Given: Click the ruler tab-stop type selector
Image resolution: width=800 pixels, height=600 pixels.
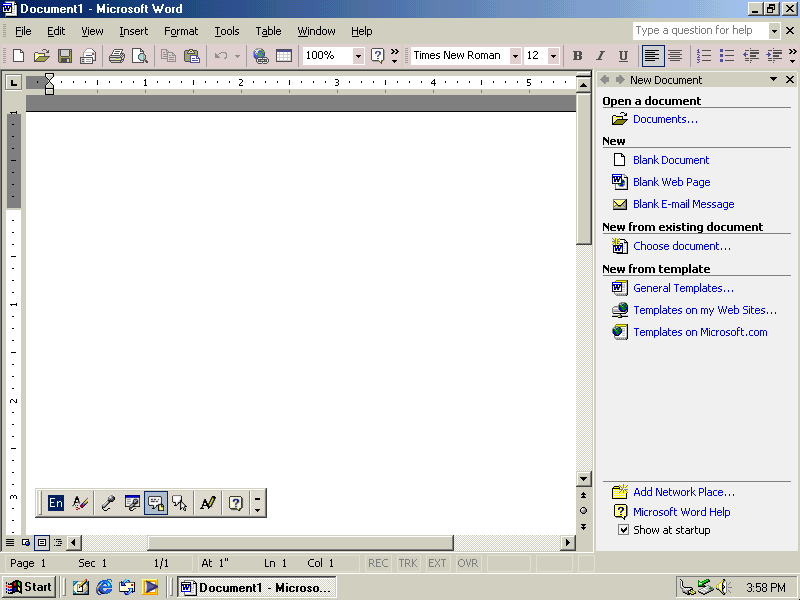Looking at the screenshot, I should (x=14, y=82).
